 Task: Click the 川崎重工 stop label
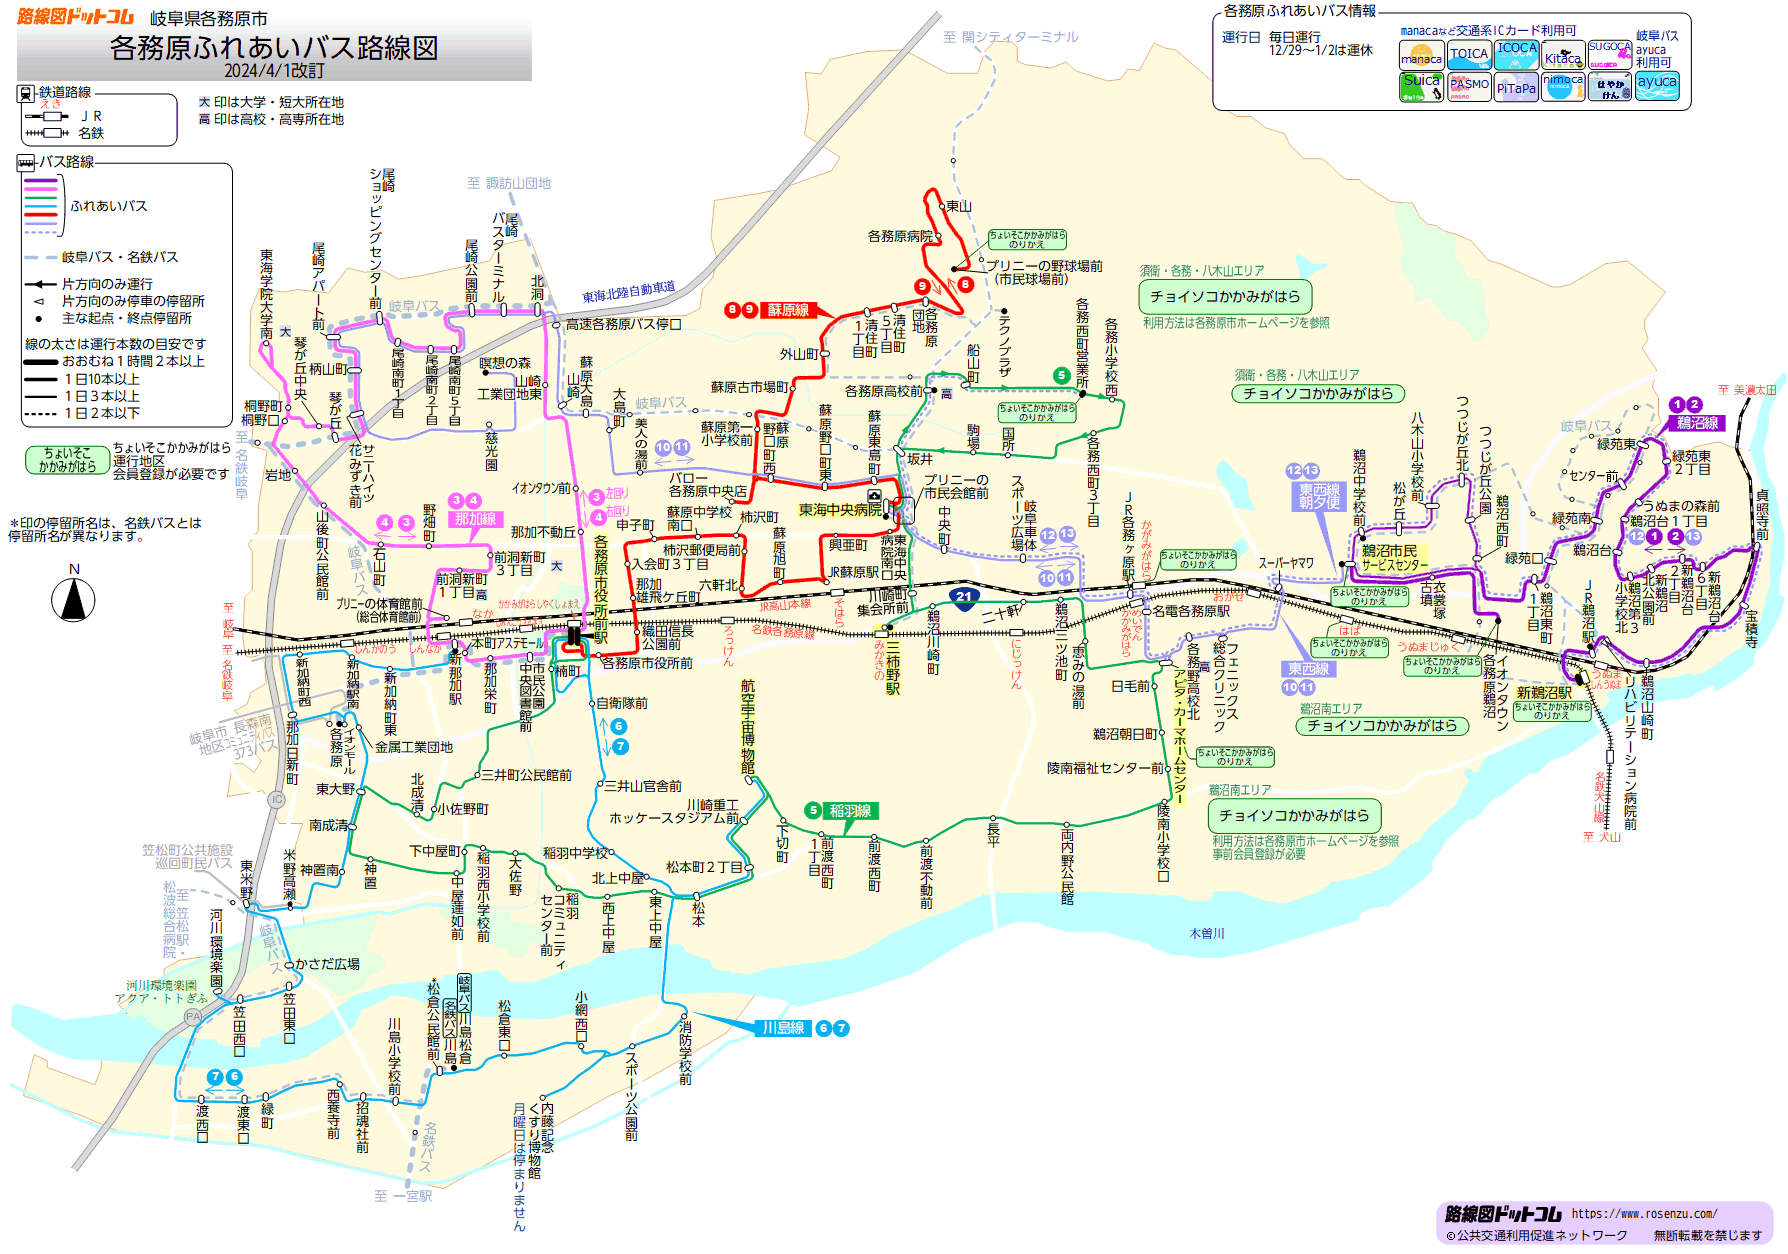click(x=713, y=805)
